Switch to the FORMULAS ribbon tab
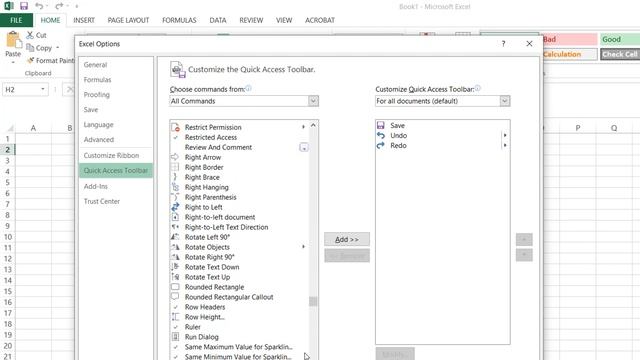 click(x=179, y=20)
